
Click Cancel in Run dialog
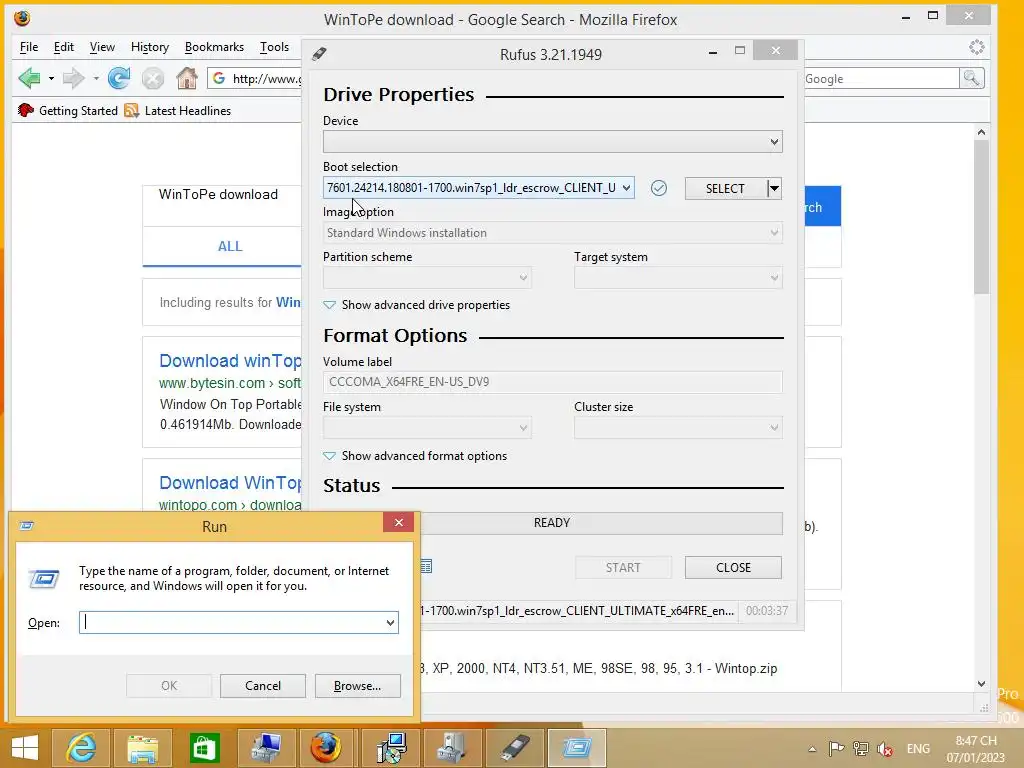263,686
